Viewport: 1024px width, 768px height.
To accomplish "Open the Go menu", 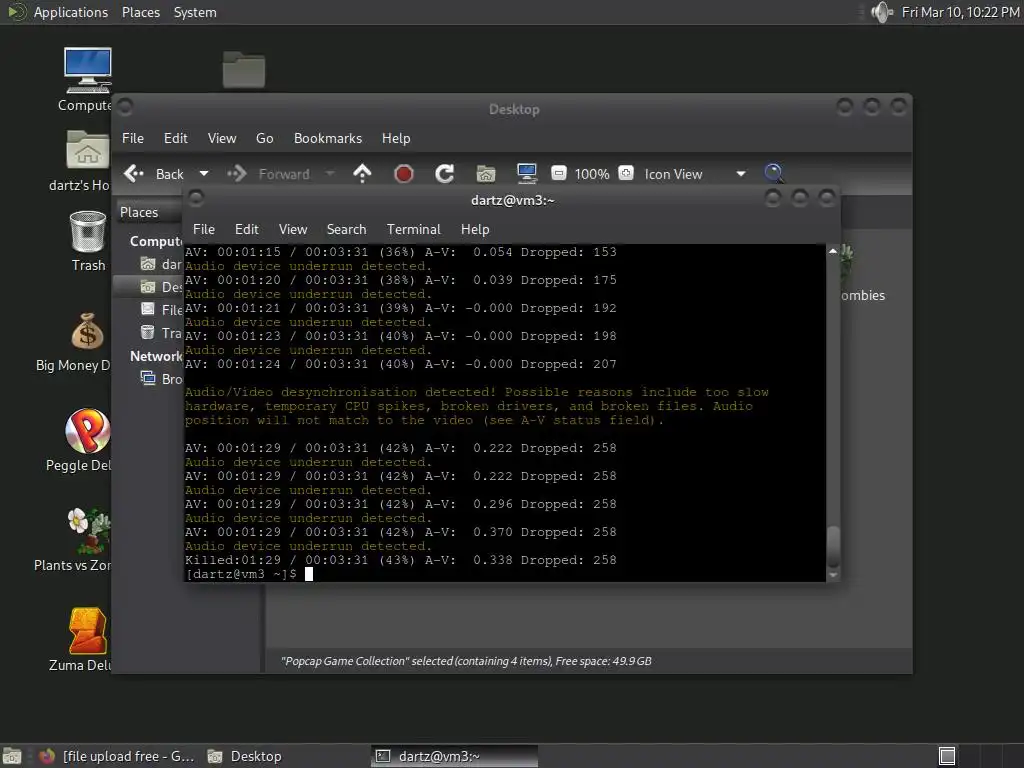I will coord(264,138).
